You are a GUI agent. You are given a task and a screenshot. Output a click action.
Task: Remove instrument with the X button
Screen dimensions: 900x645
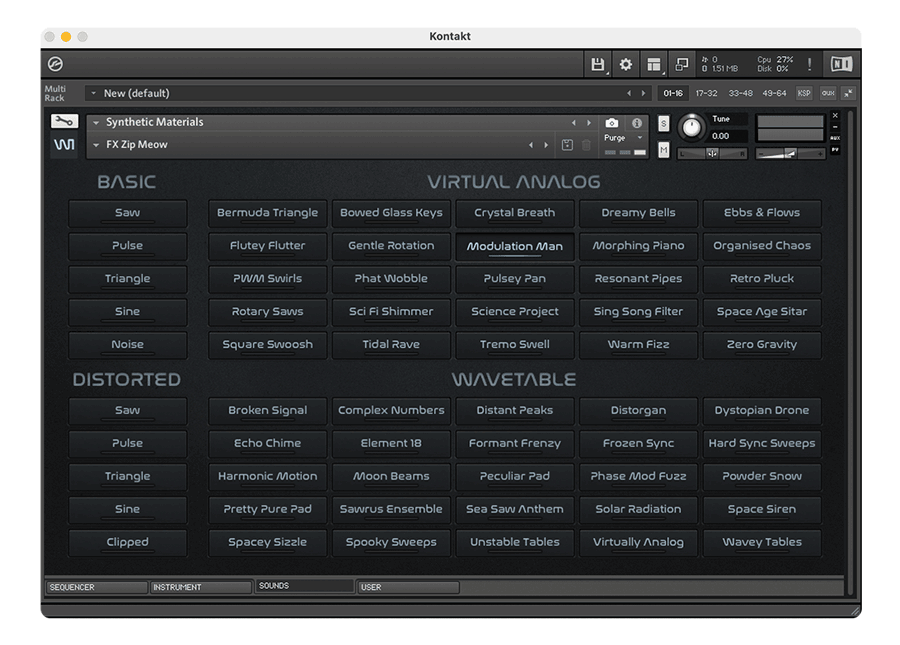tap(835, 115)
